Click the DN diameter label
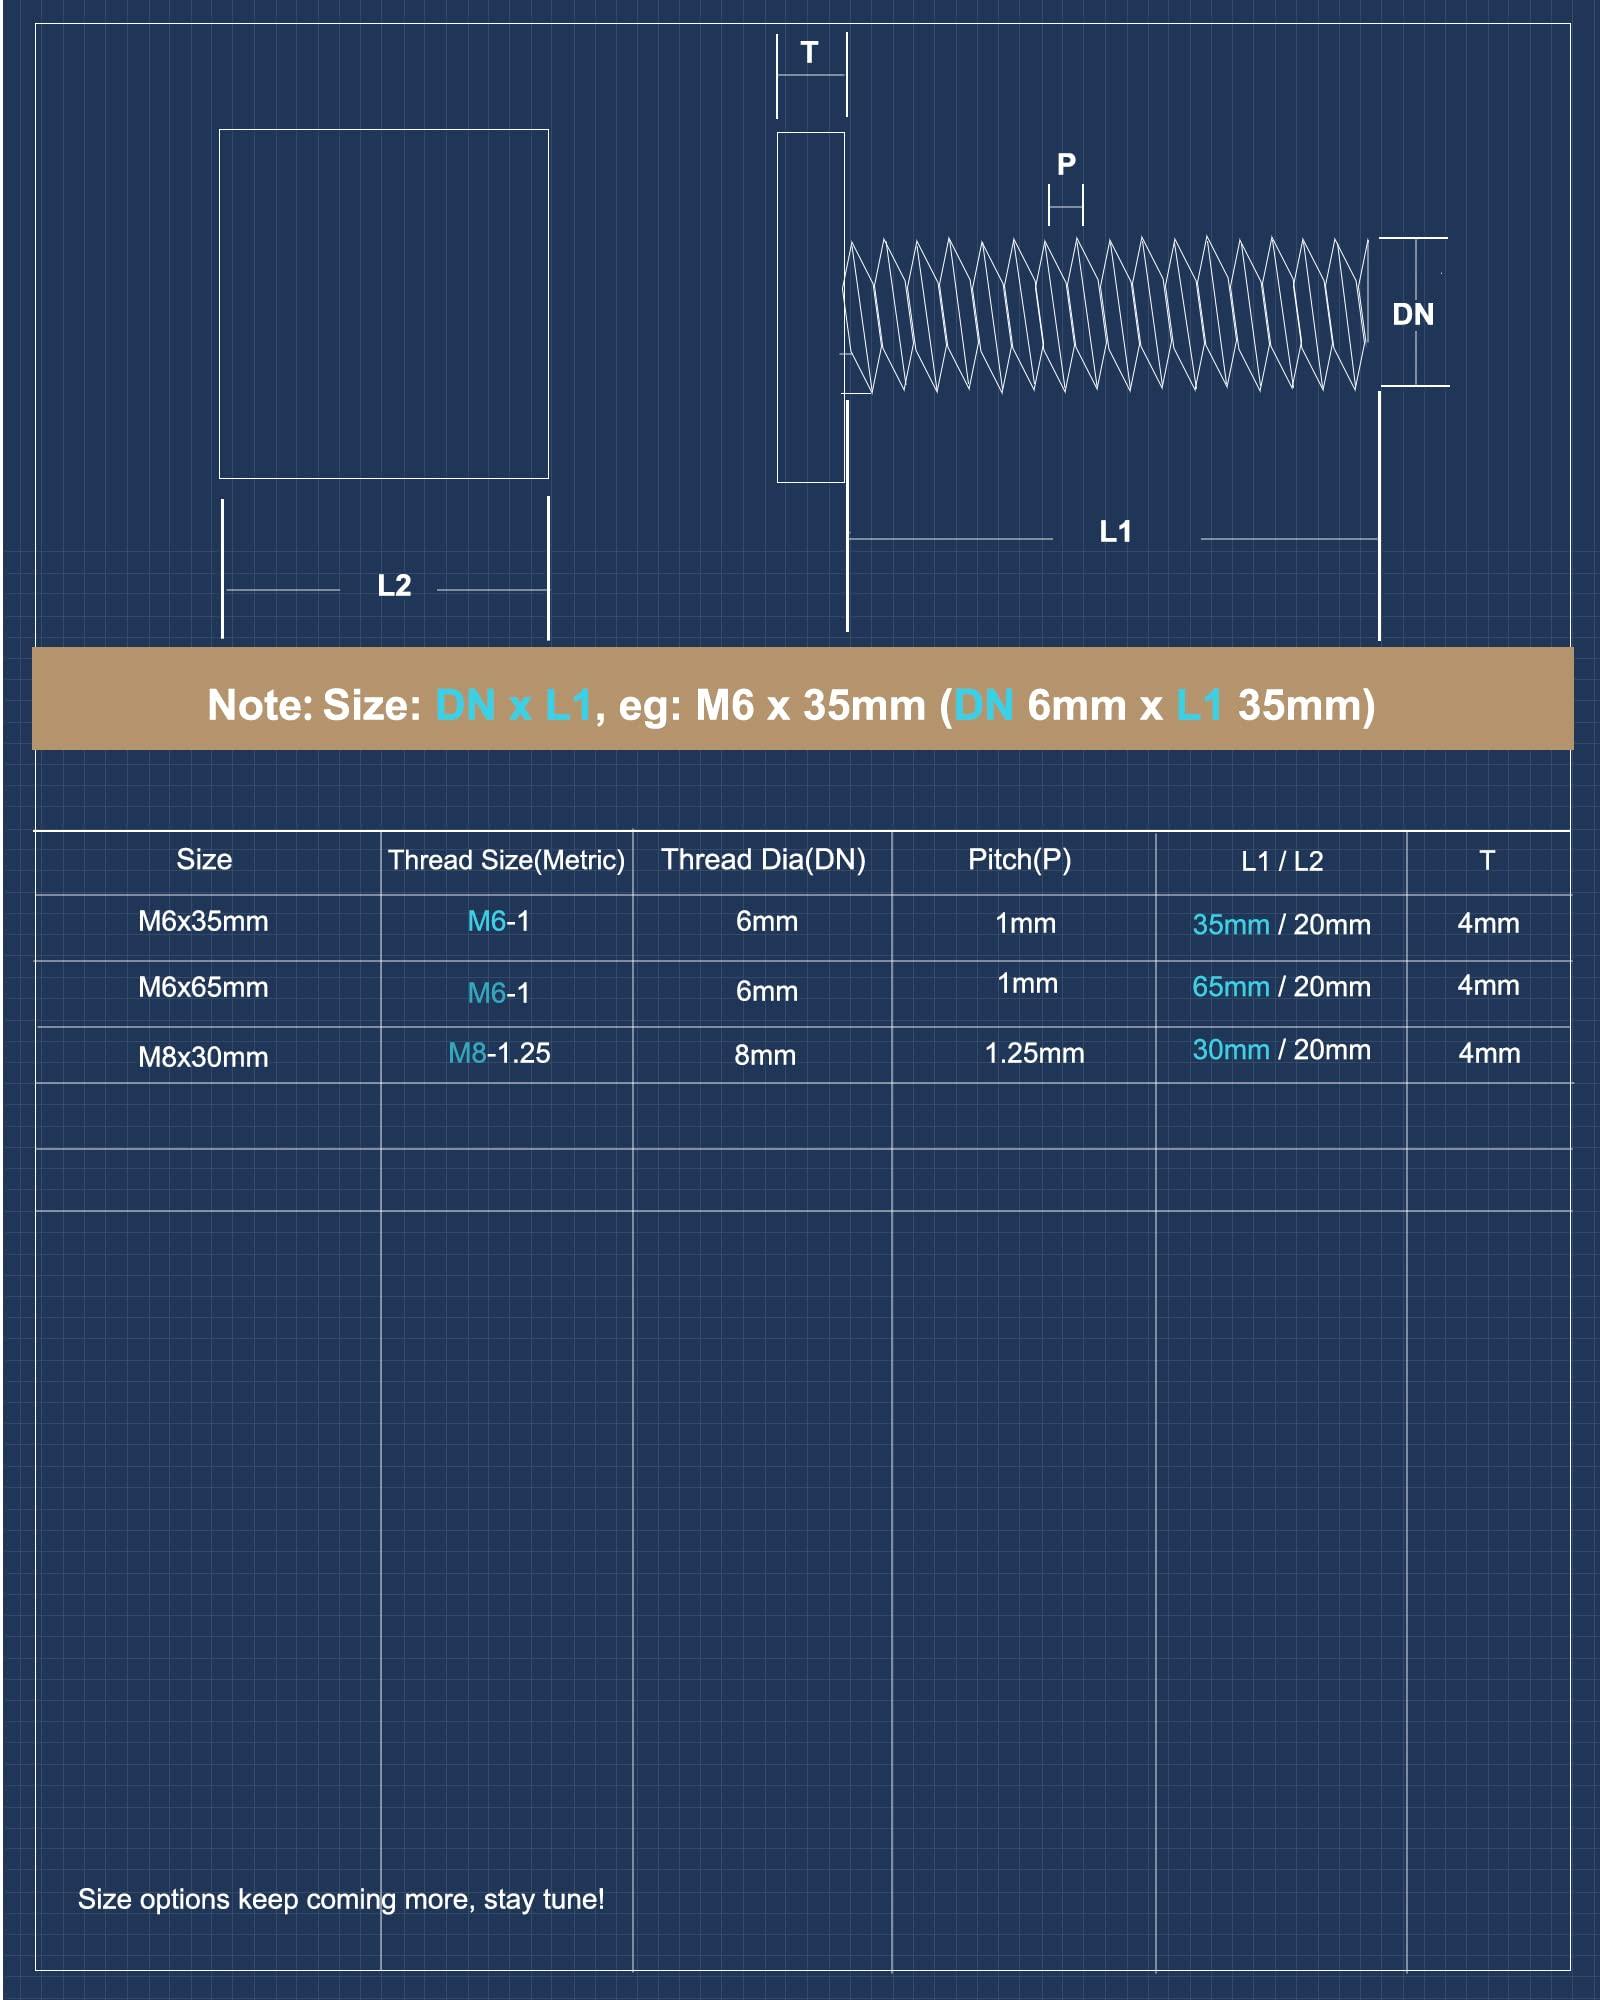Screen dimensions: 1600x2000 [x=1412, y=315]
